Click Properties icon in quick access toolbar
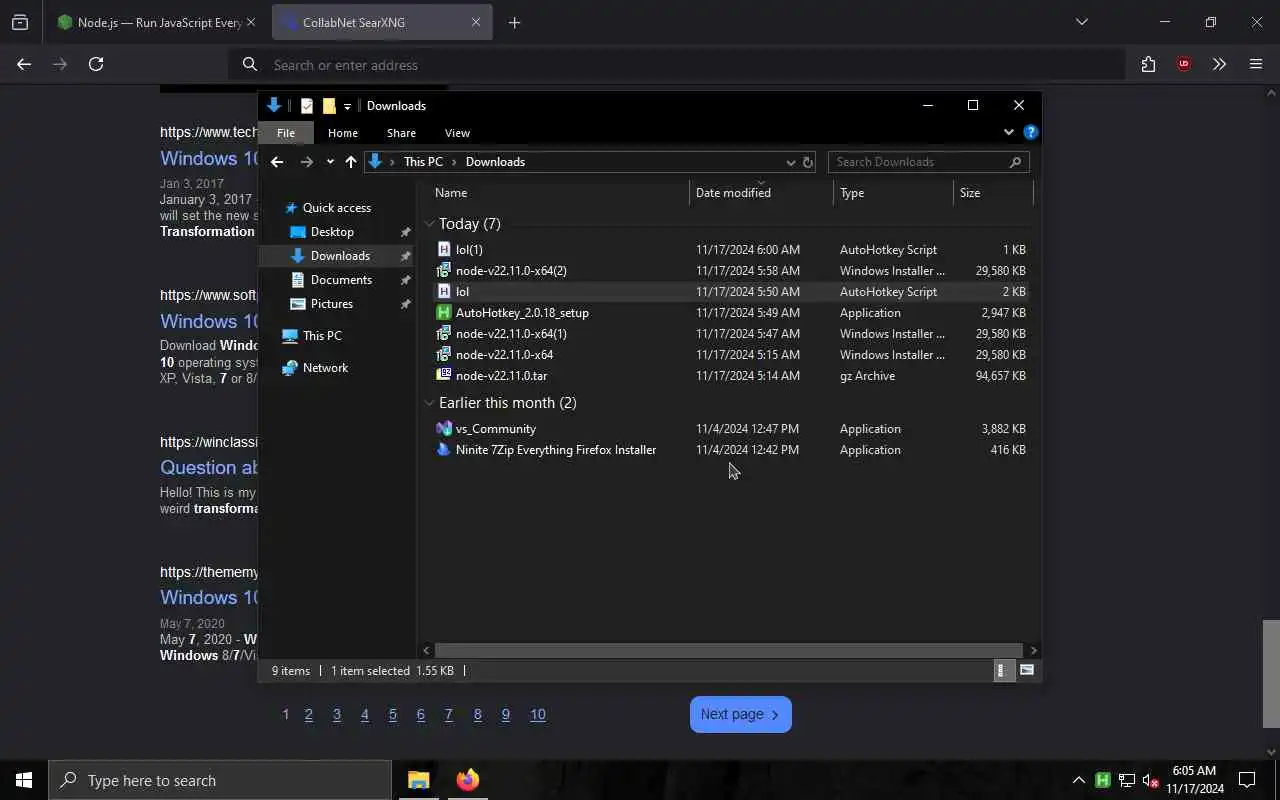The width and height of the screenshot is (1280, 800). 307,106
